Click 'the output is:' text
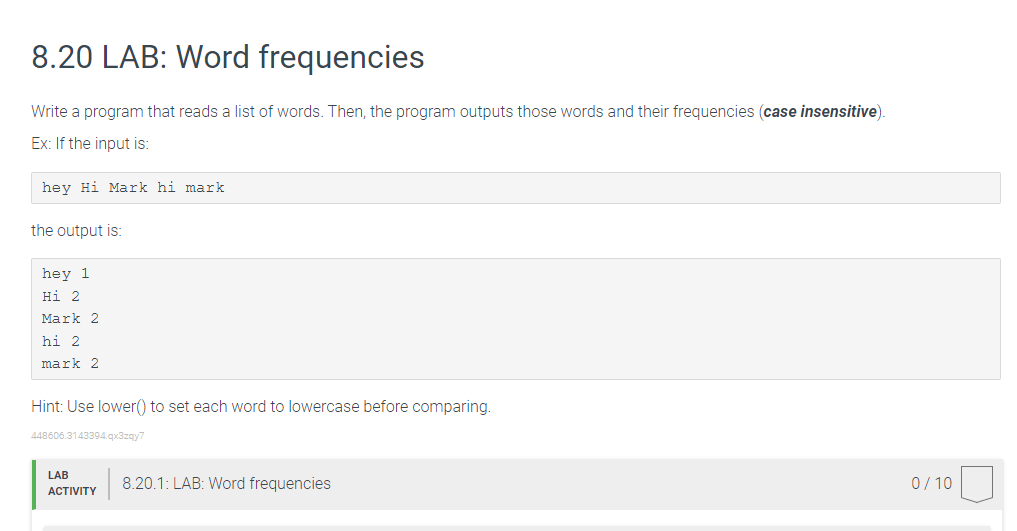The width and height of the screenshot is (1017, 531). (x=77, y=231)
